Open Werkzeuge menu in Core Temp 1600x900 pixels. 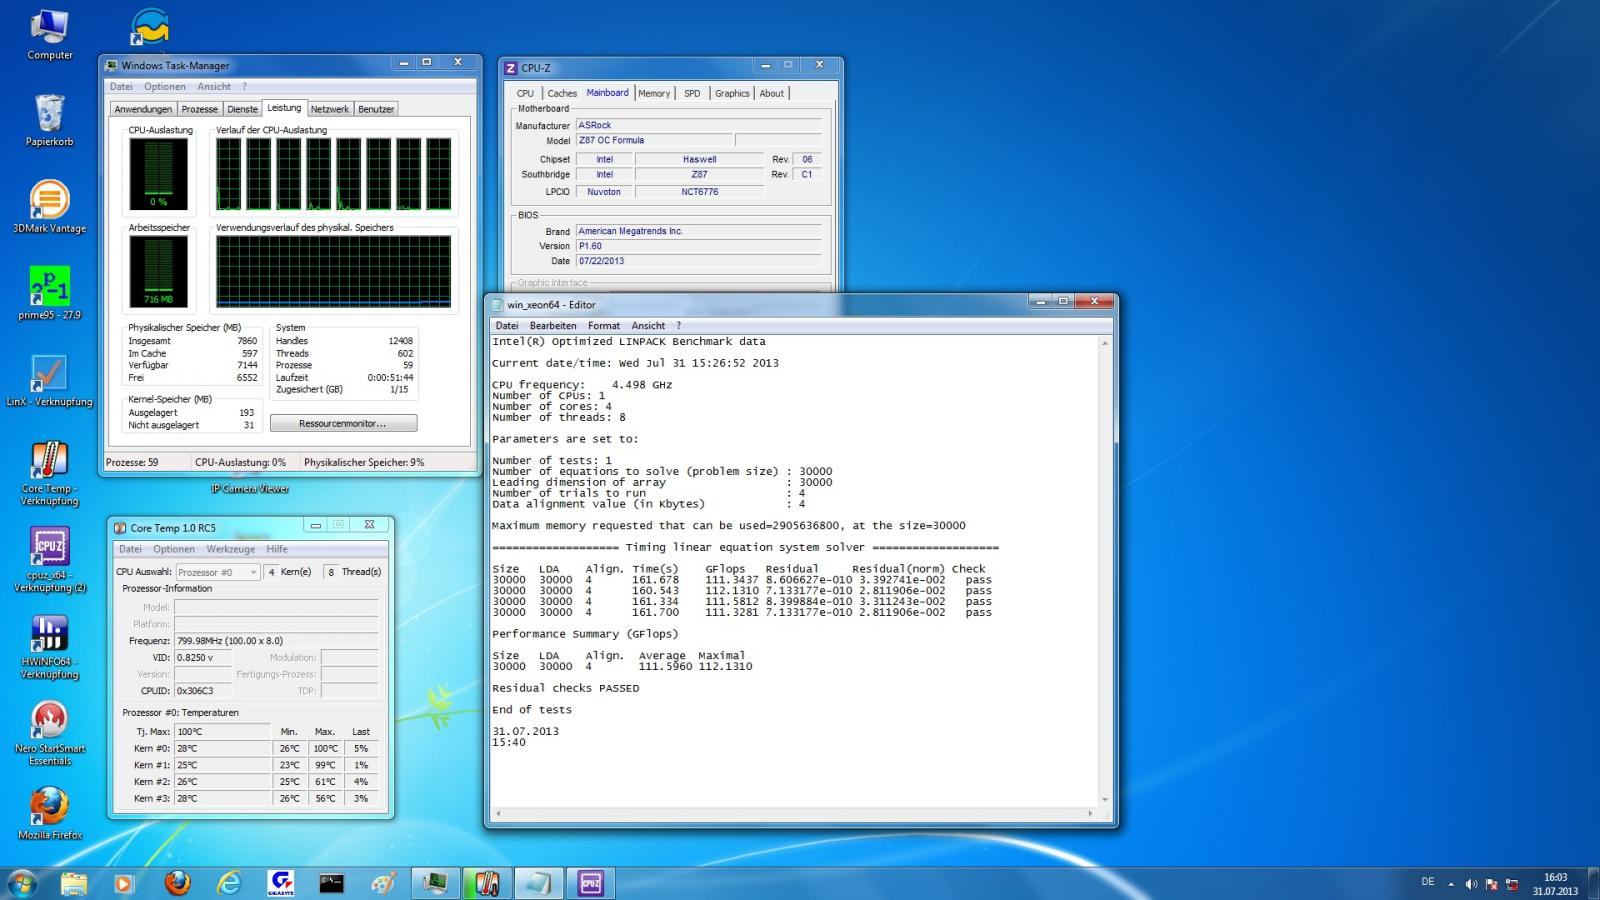230,549
